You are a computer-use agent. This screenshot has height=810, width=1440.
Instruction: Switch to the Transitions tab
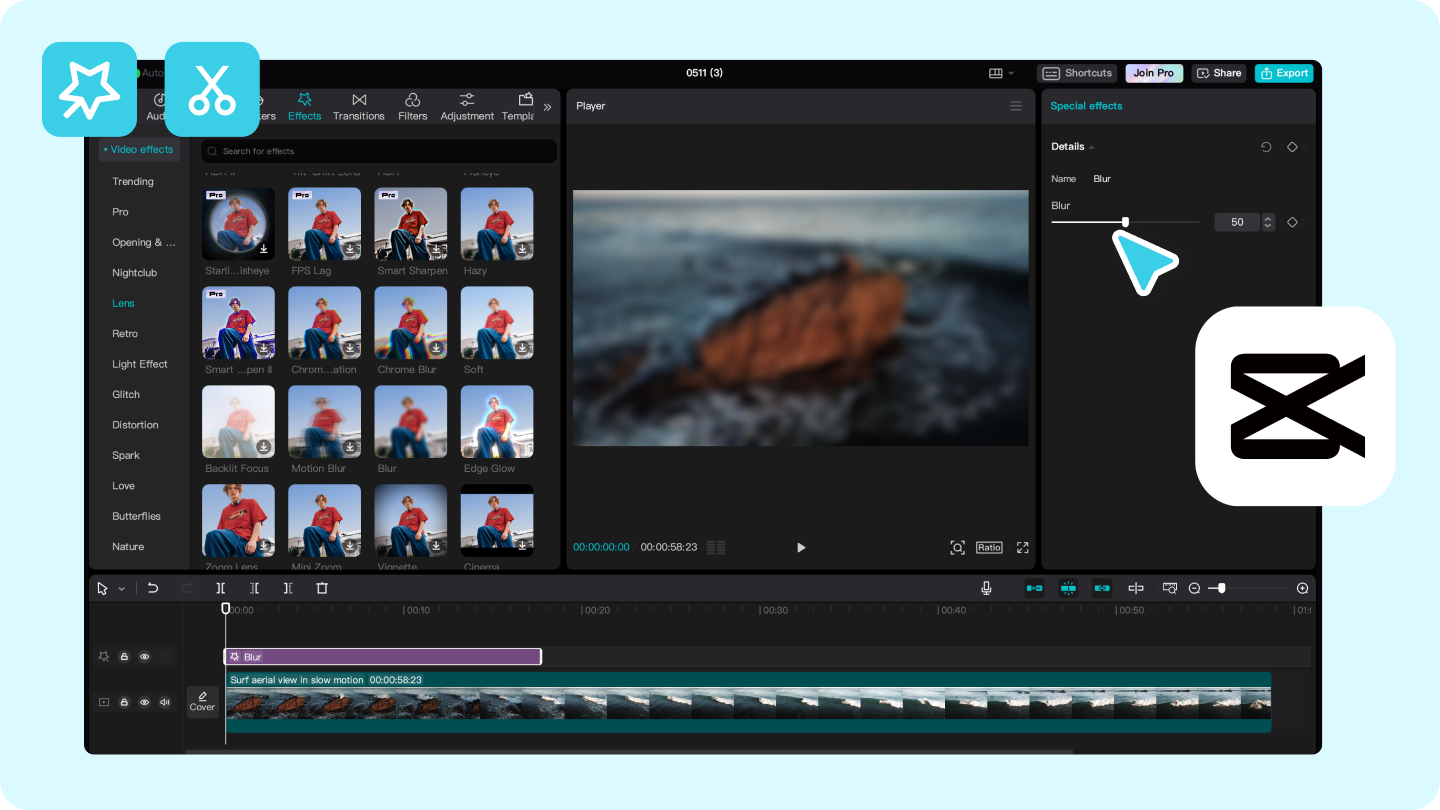[359, 105]
